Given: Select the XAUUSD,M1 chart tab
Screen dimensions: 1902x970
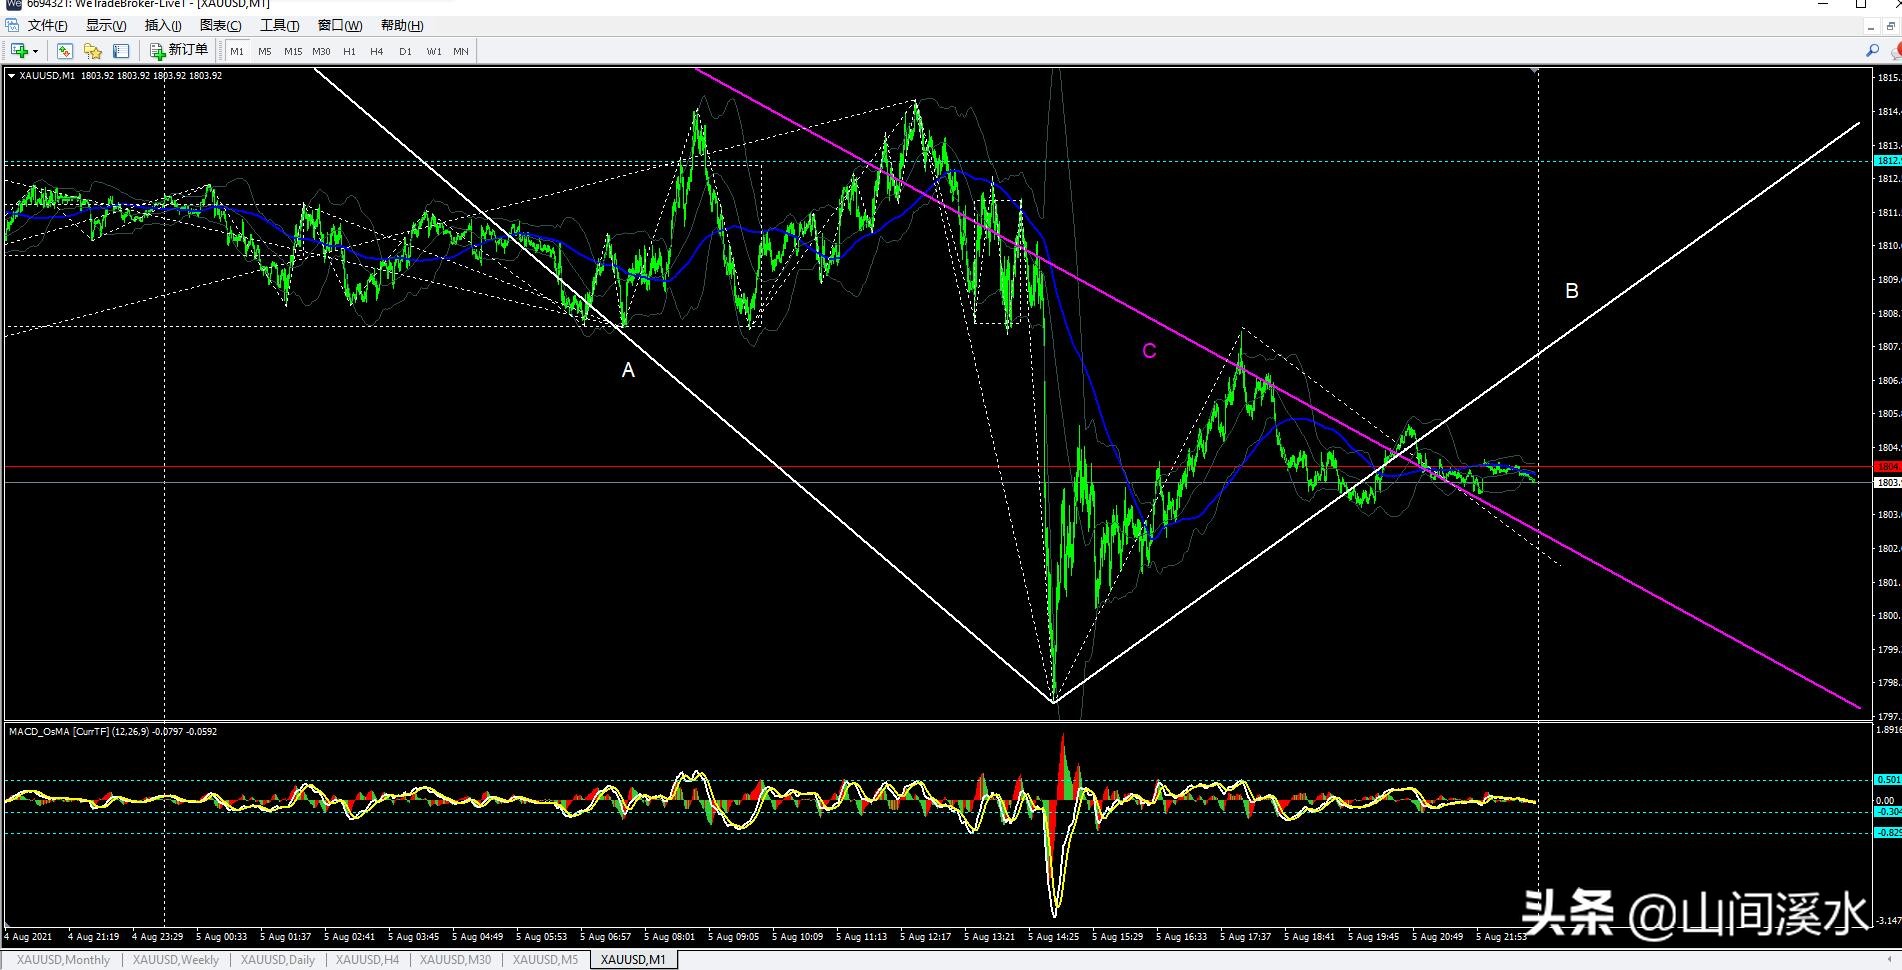Looking at the screenshot, I should tap(633, 960).
